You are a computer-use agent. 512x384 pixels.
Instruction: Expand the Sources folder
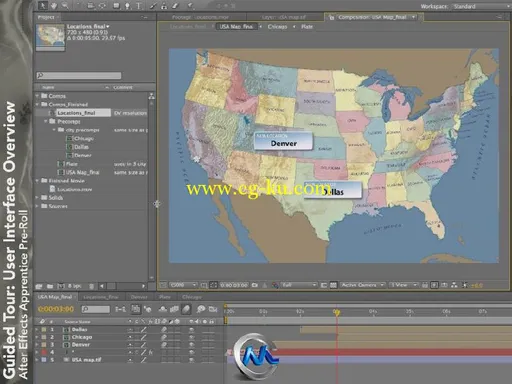click(37, 206)
